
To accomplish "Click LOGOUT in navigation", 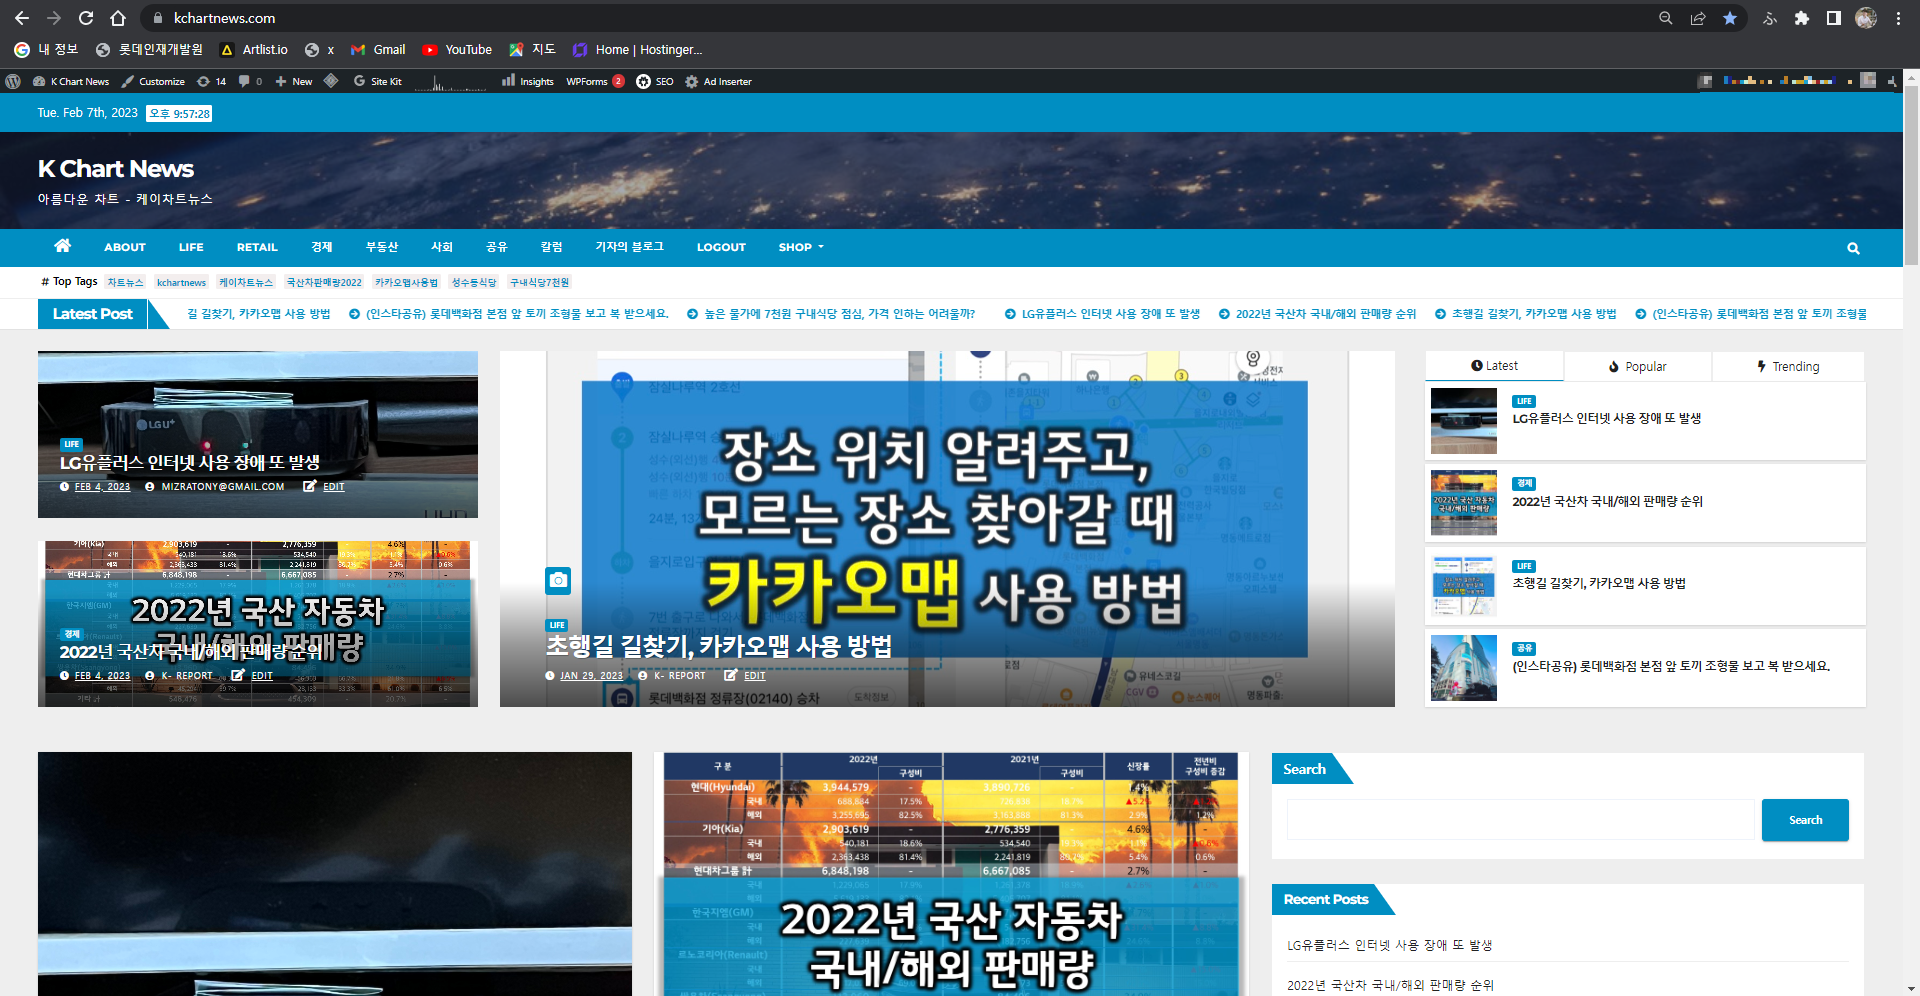I will [721, 247].
